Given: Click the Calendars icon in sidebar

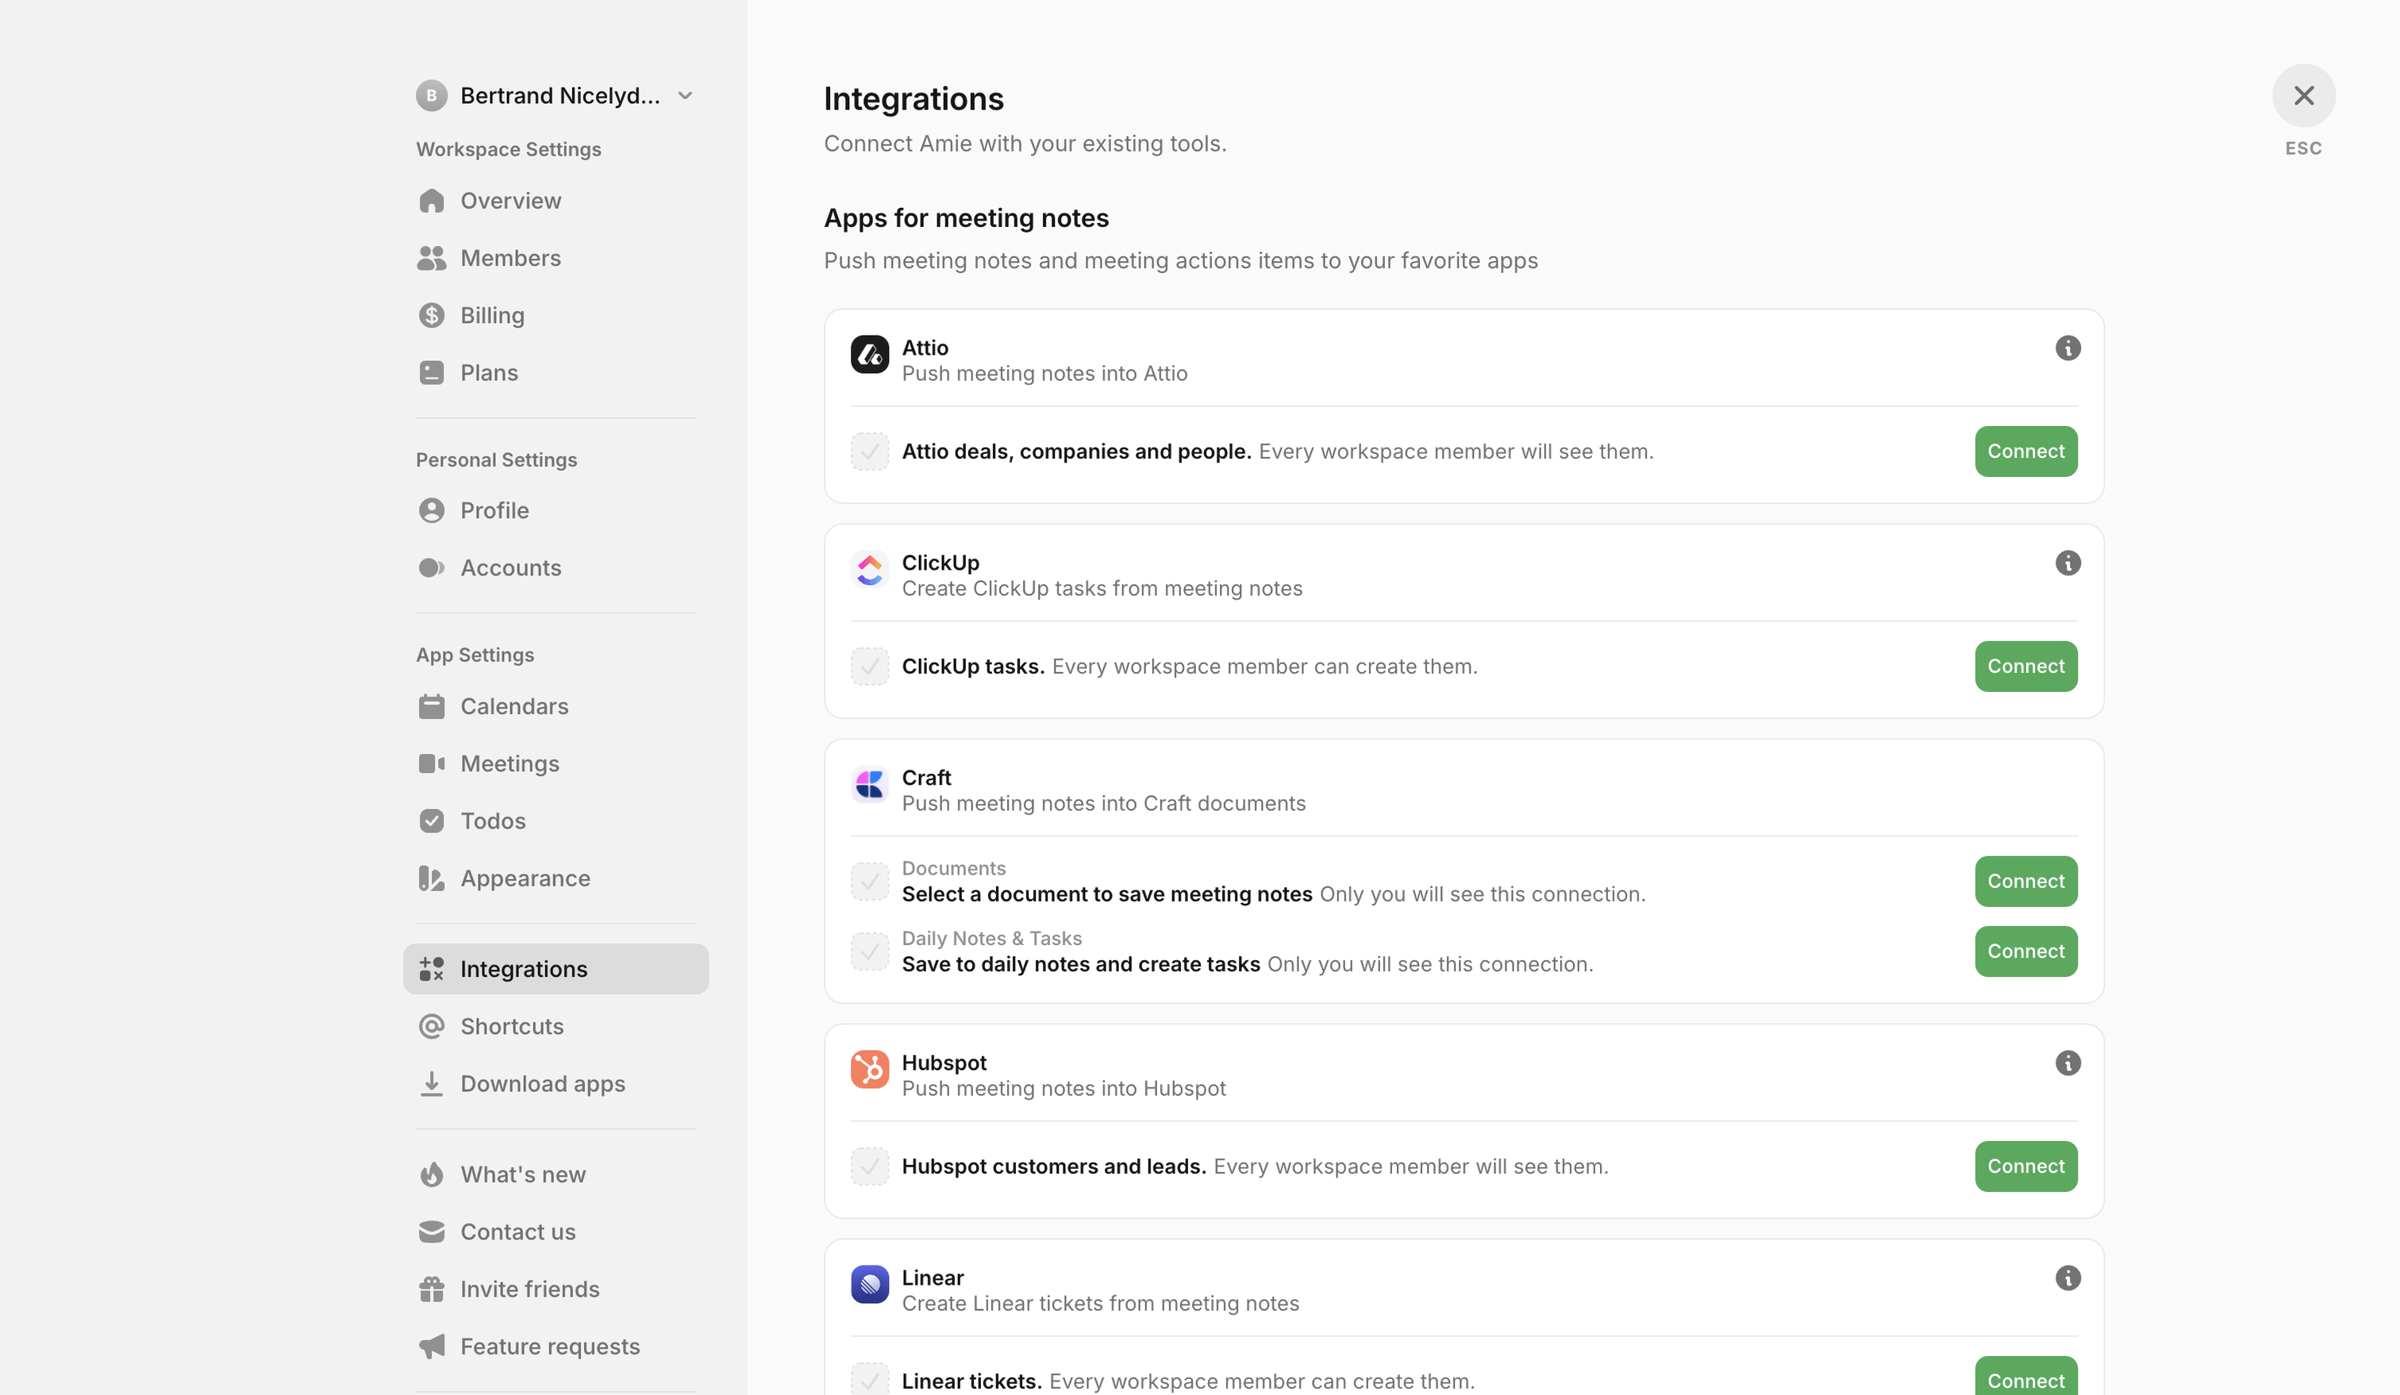Looking at the screenshot, I should point(431,706).
